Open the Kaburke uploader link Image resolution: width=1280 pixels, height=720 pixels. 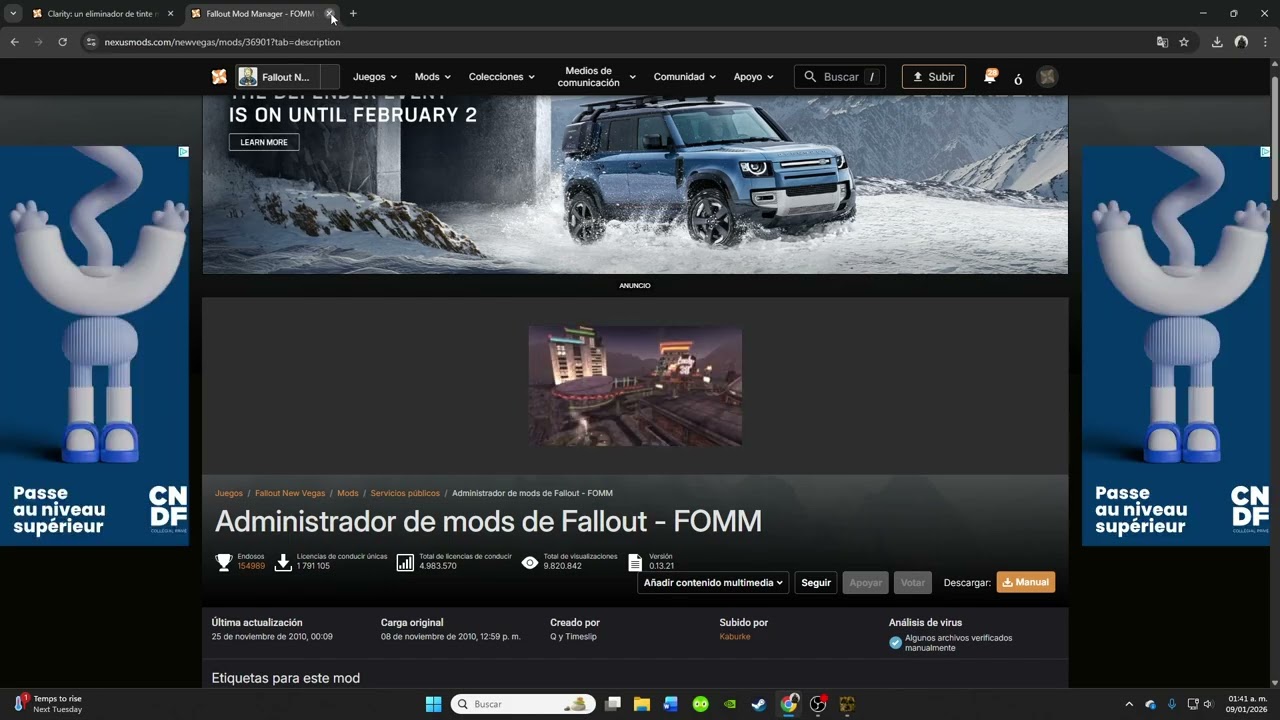[735, 637]
